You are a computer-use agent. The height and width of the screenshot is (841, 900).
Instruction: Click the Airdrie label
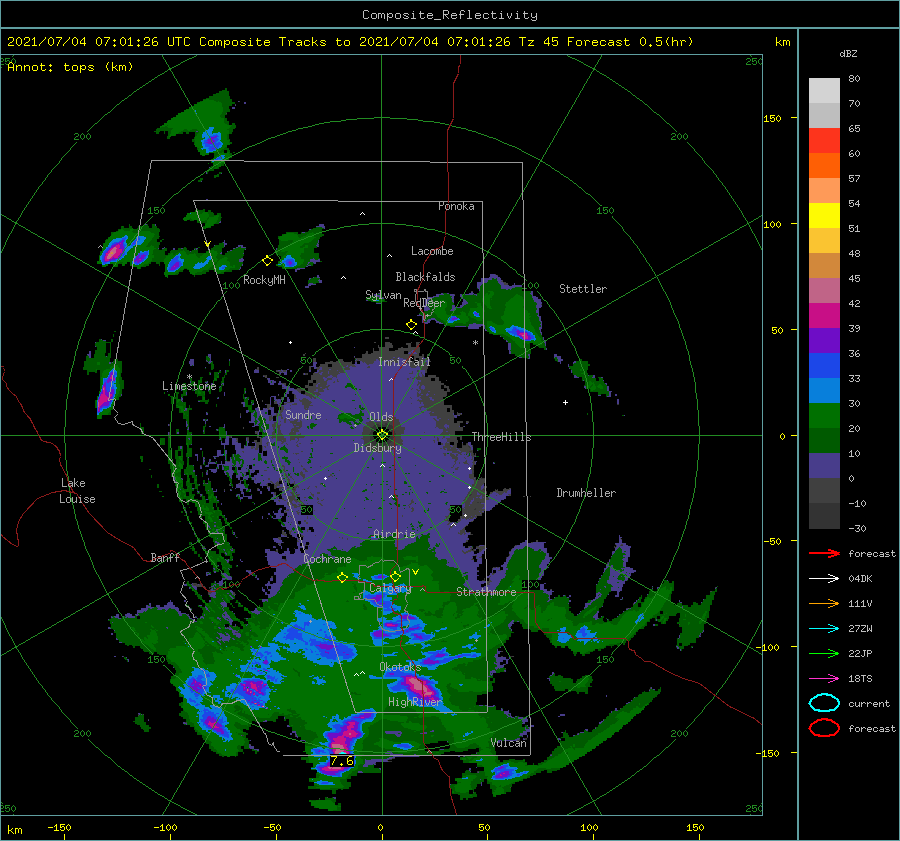(x=394, y=534)
